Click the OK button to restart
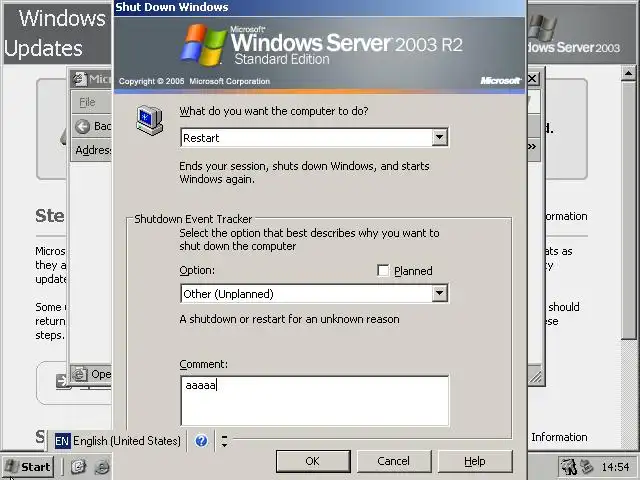The image size is (640, 480). click(x=313, y=461)
